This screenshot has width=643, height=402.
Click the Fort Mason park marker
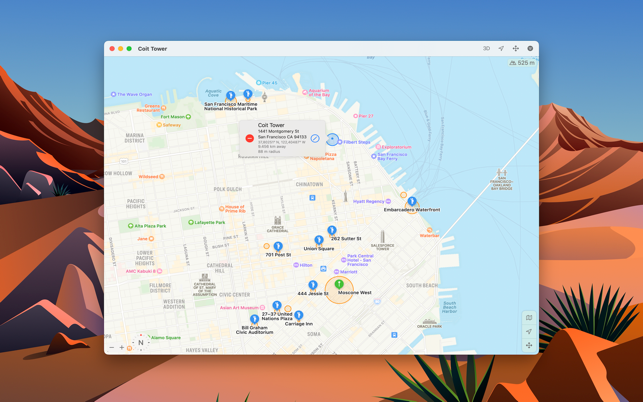click(x=189, y=117)
